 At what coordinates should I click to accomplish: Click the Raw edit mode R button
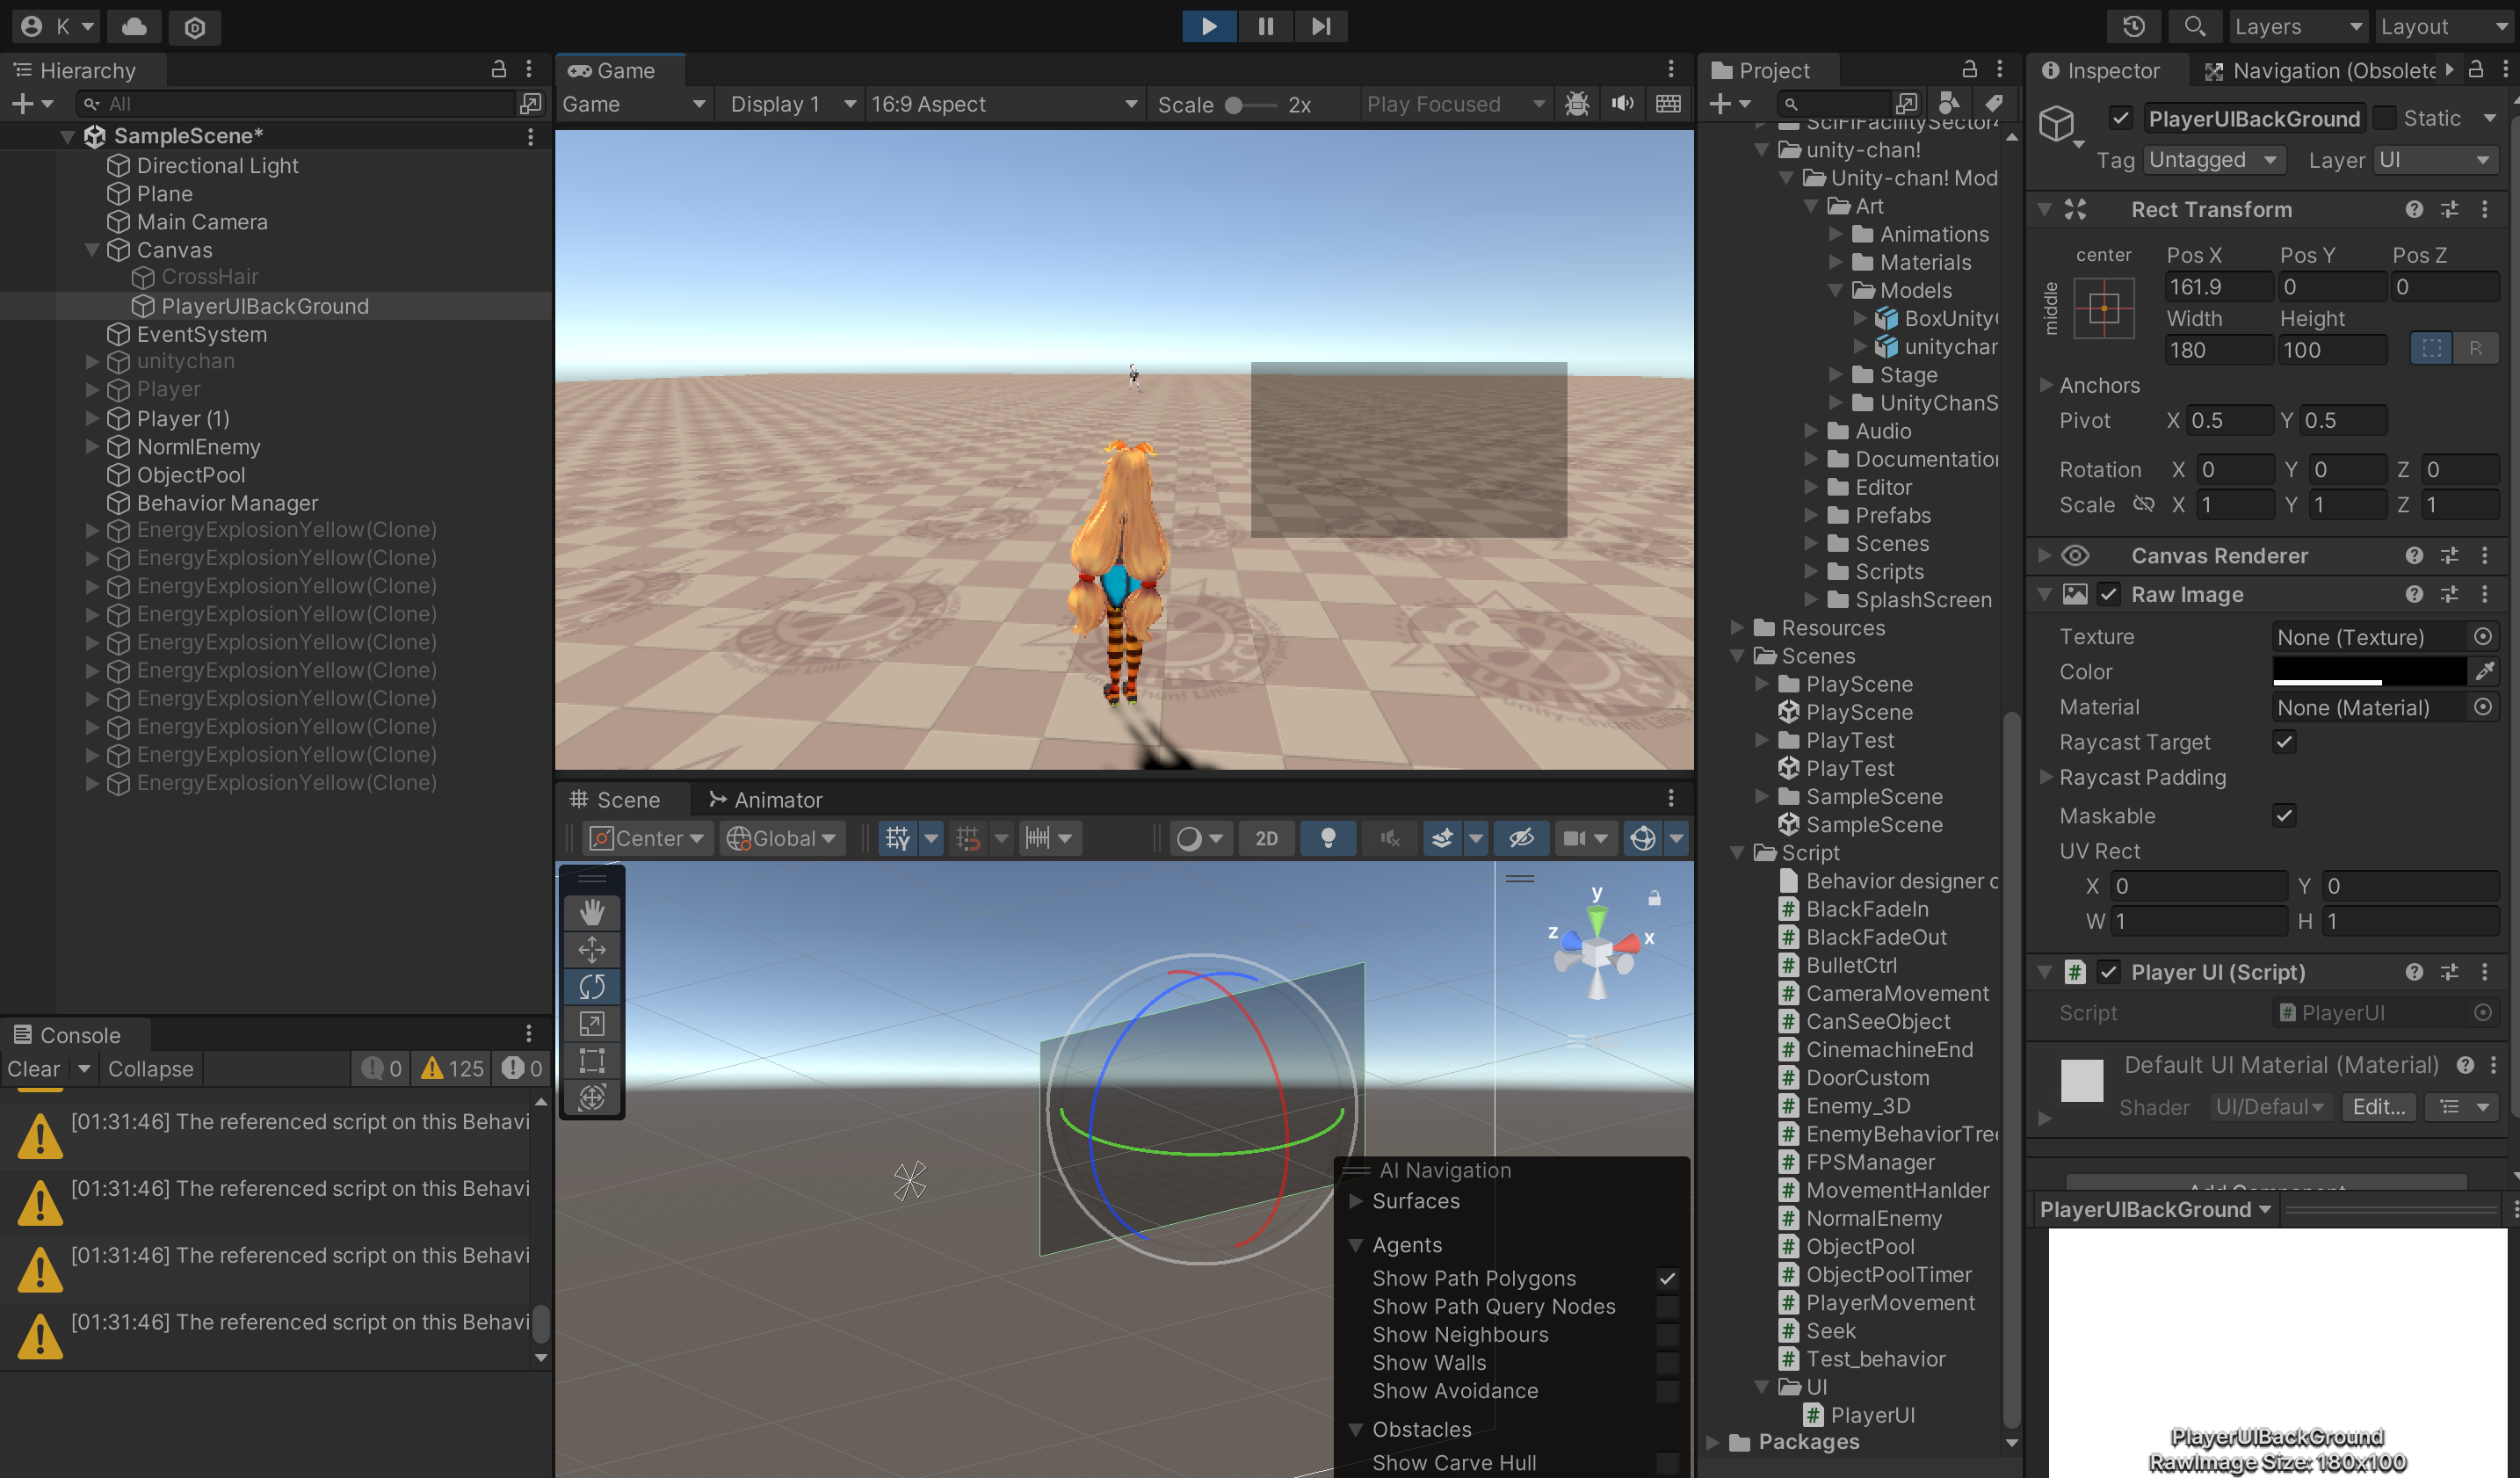[x=2475, y=348]
